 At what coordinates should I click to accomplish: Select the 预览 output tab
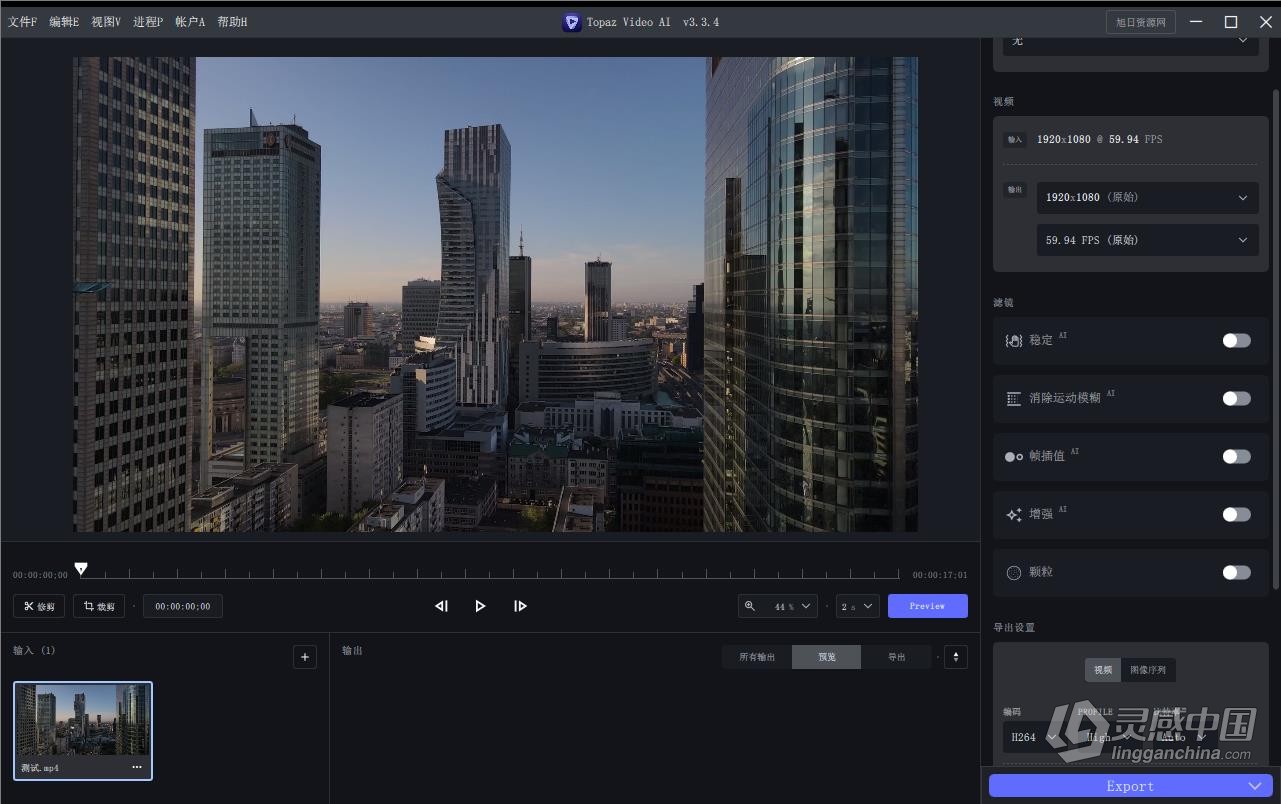[x=826, y=657]
